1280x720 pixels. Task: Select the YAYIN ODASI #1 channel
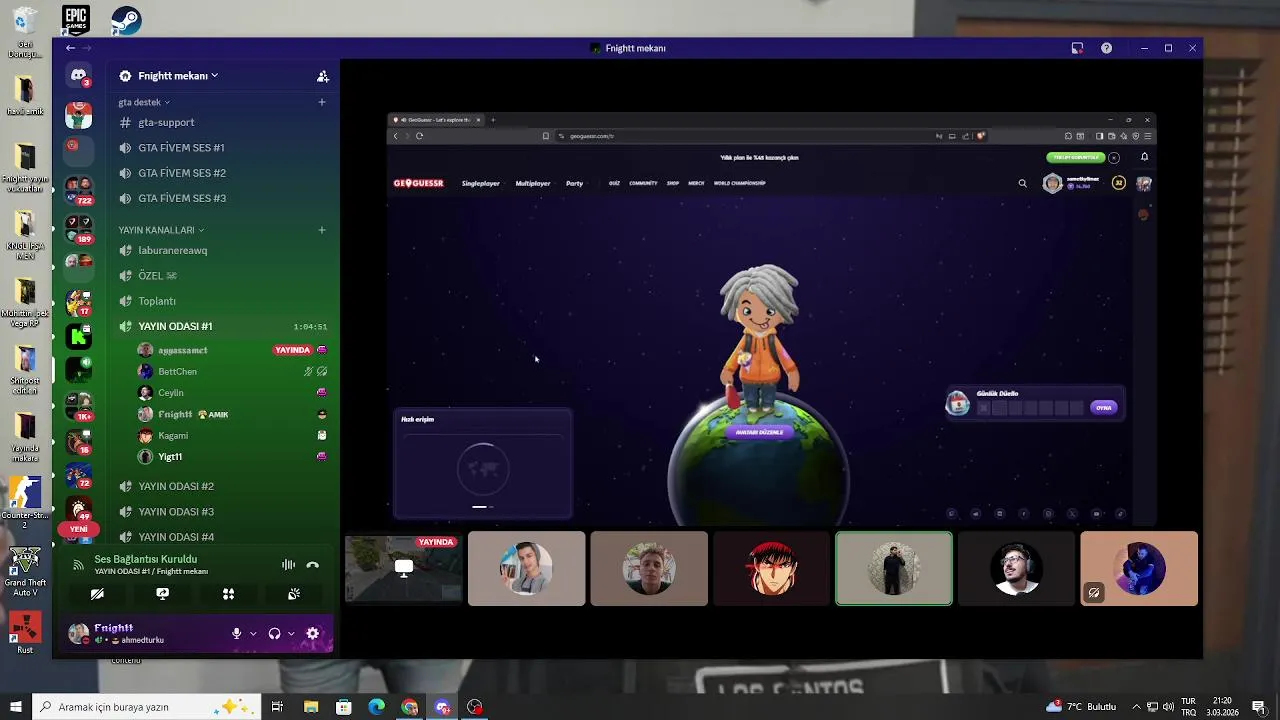click(223, 326)
